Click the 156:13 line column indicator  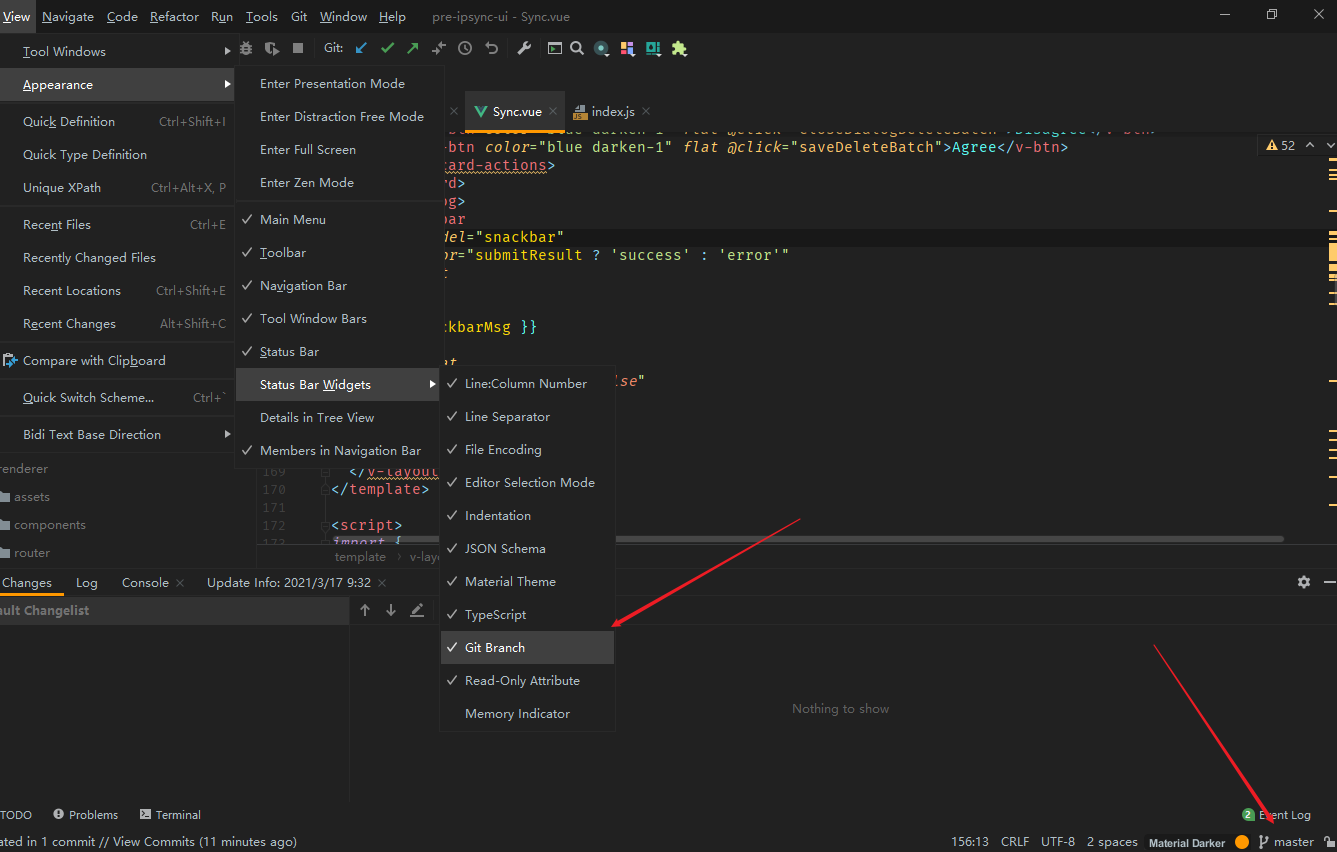[970, 842]
